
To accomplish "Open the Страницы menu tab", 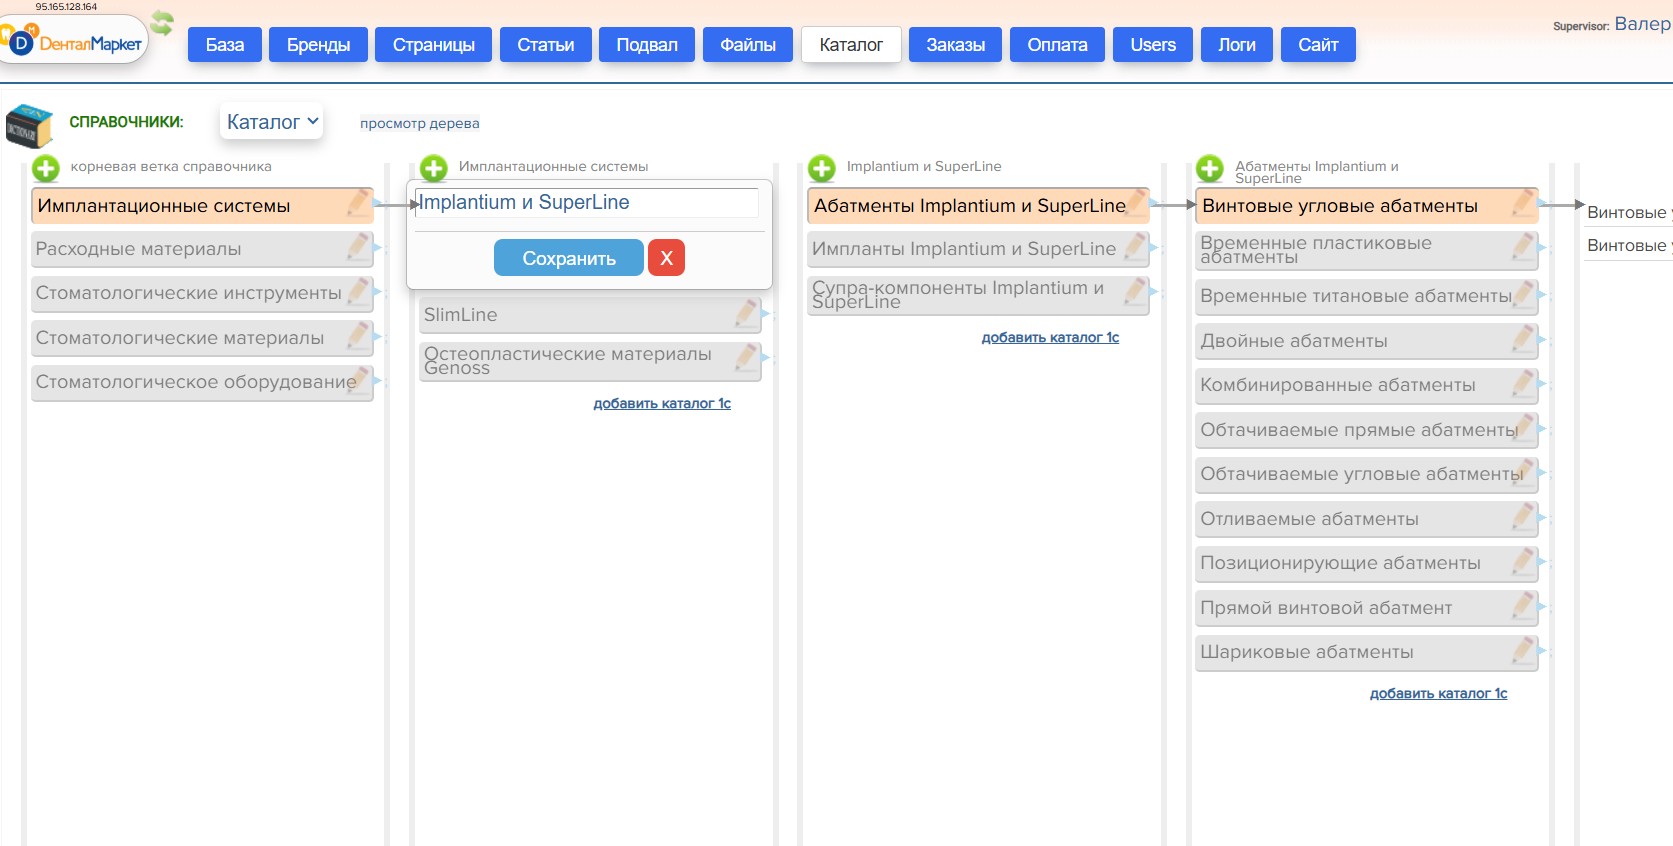I will 433,44.
